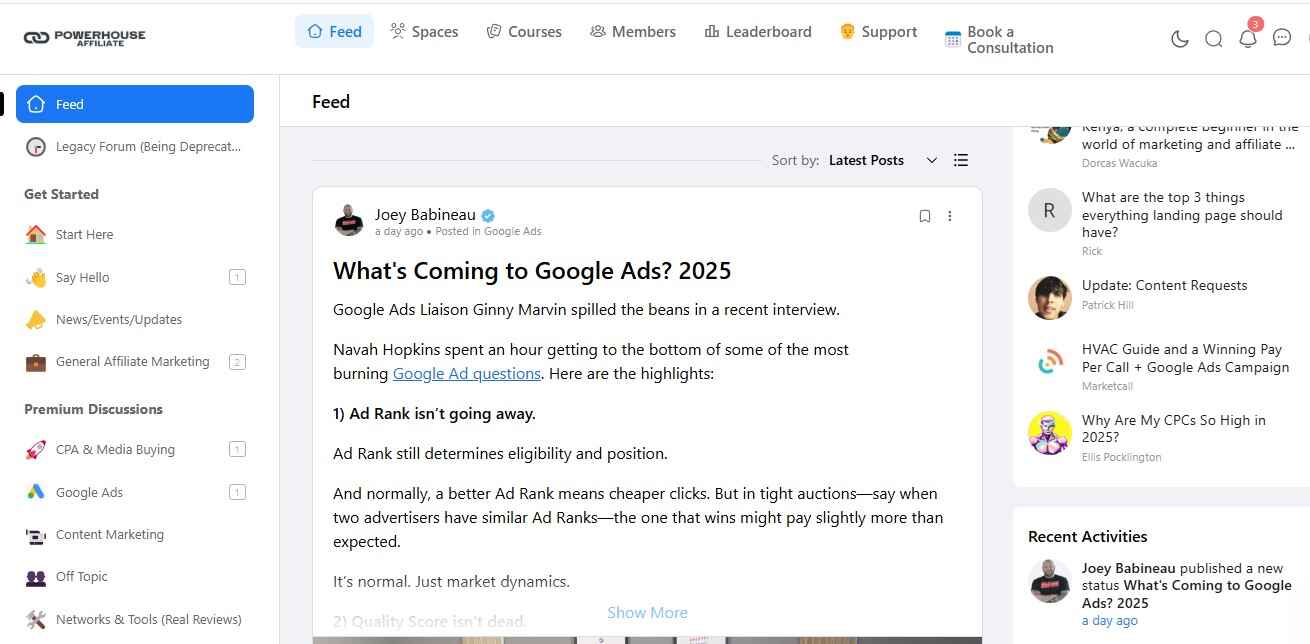Screen dimensions: 1310x644
Task: Click General Affiliate Marketing count badge
Action: click(x=237, y=362)
